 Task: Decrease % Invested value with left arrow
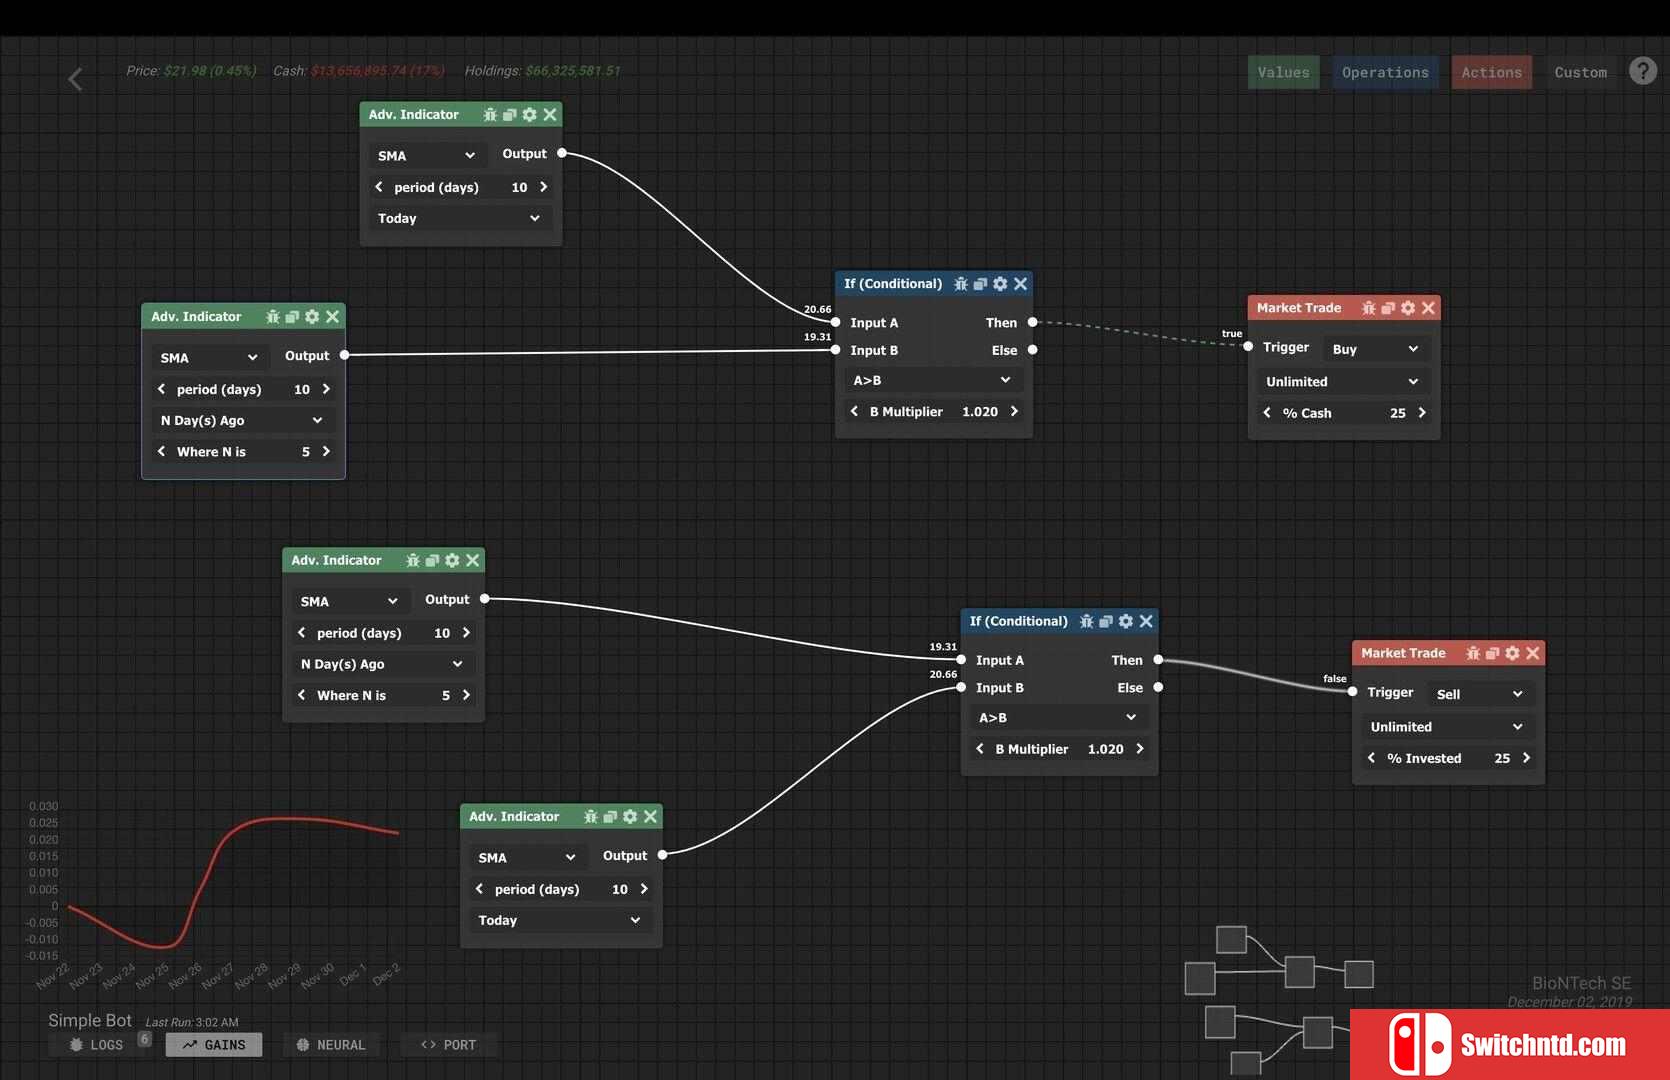pos(1371,758)
